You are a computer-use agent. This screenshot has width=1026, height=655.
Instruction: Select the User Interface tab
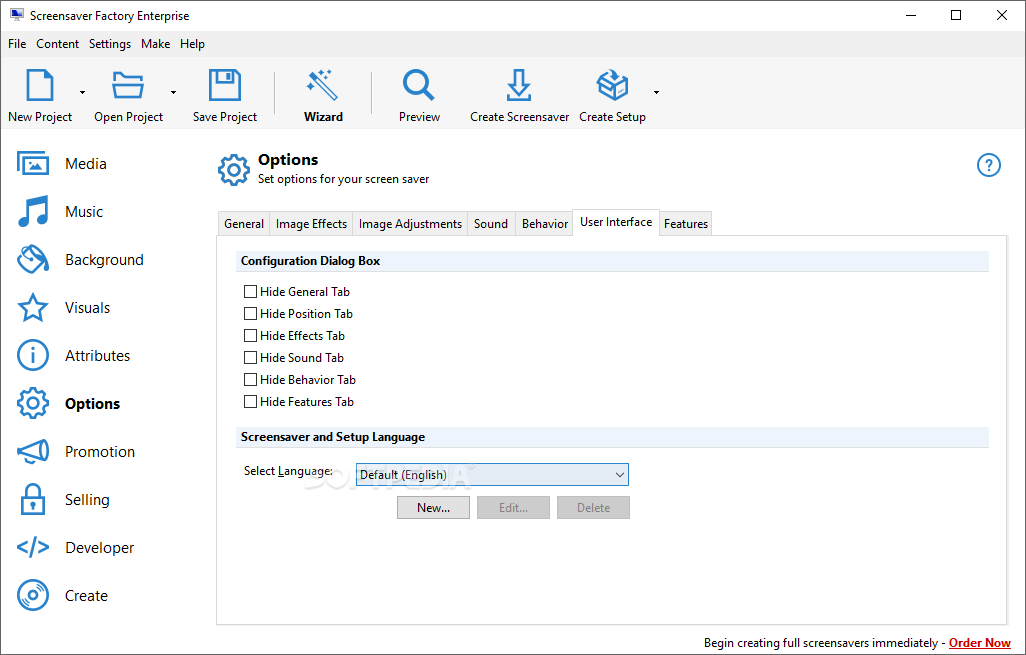pos(616,222)
